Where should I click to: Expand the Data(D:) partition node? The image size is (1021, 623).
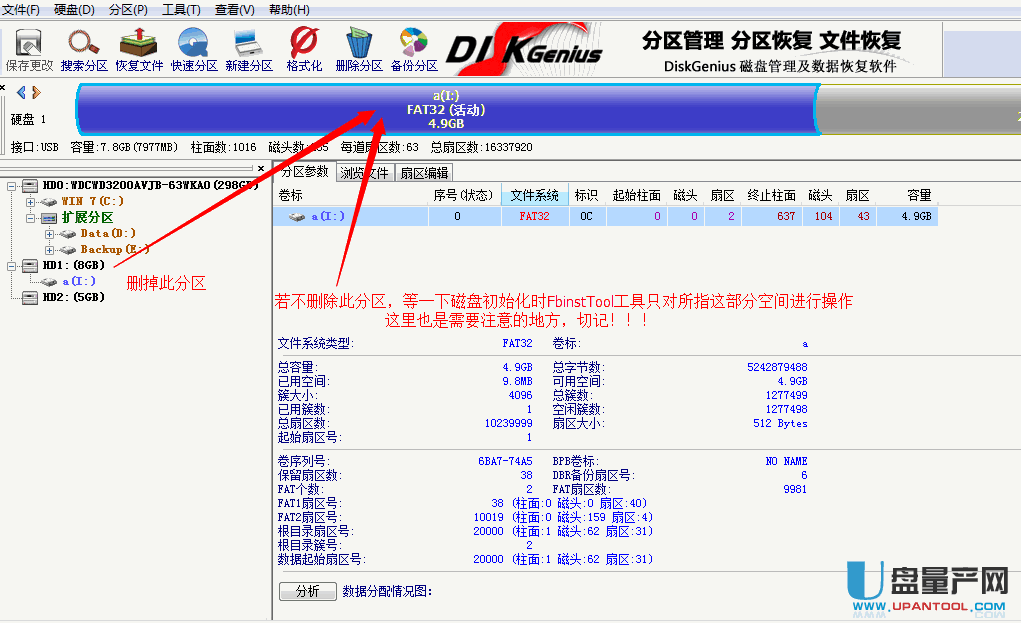click(50, 233)
